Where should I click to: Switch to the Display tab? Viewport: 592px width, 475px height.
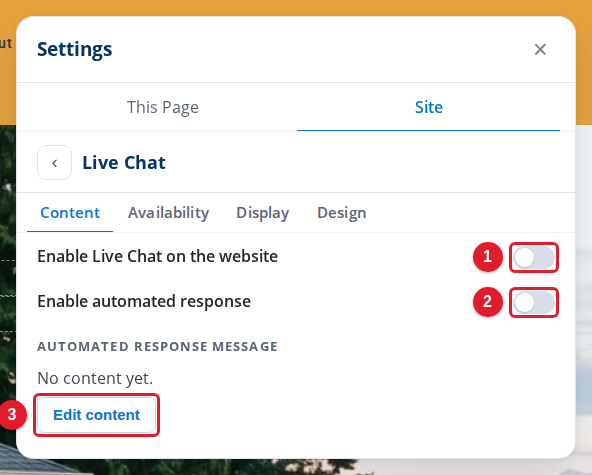(x=263, y=213)
